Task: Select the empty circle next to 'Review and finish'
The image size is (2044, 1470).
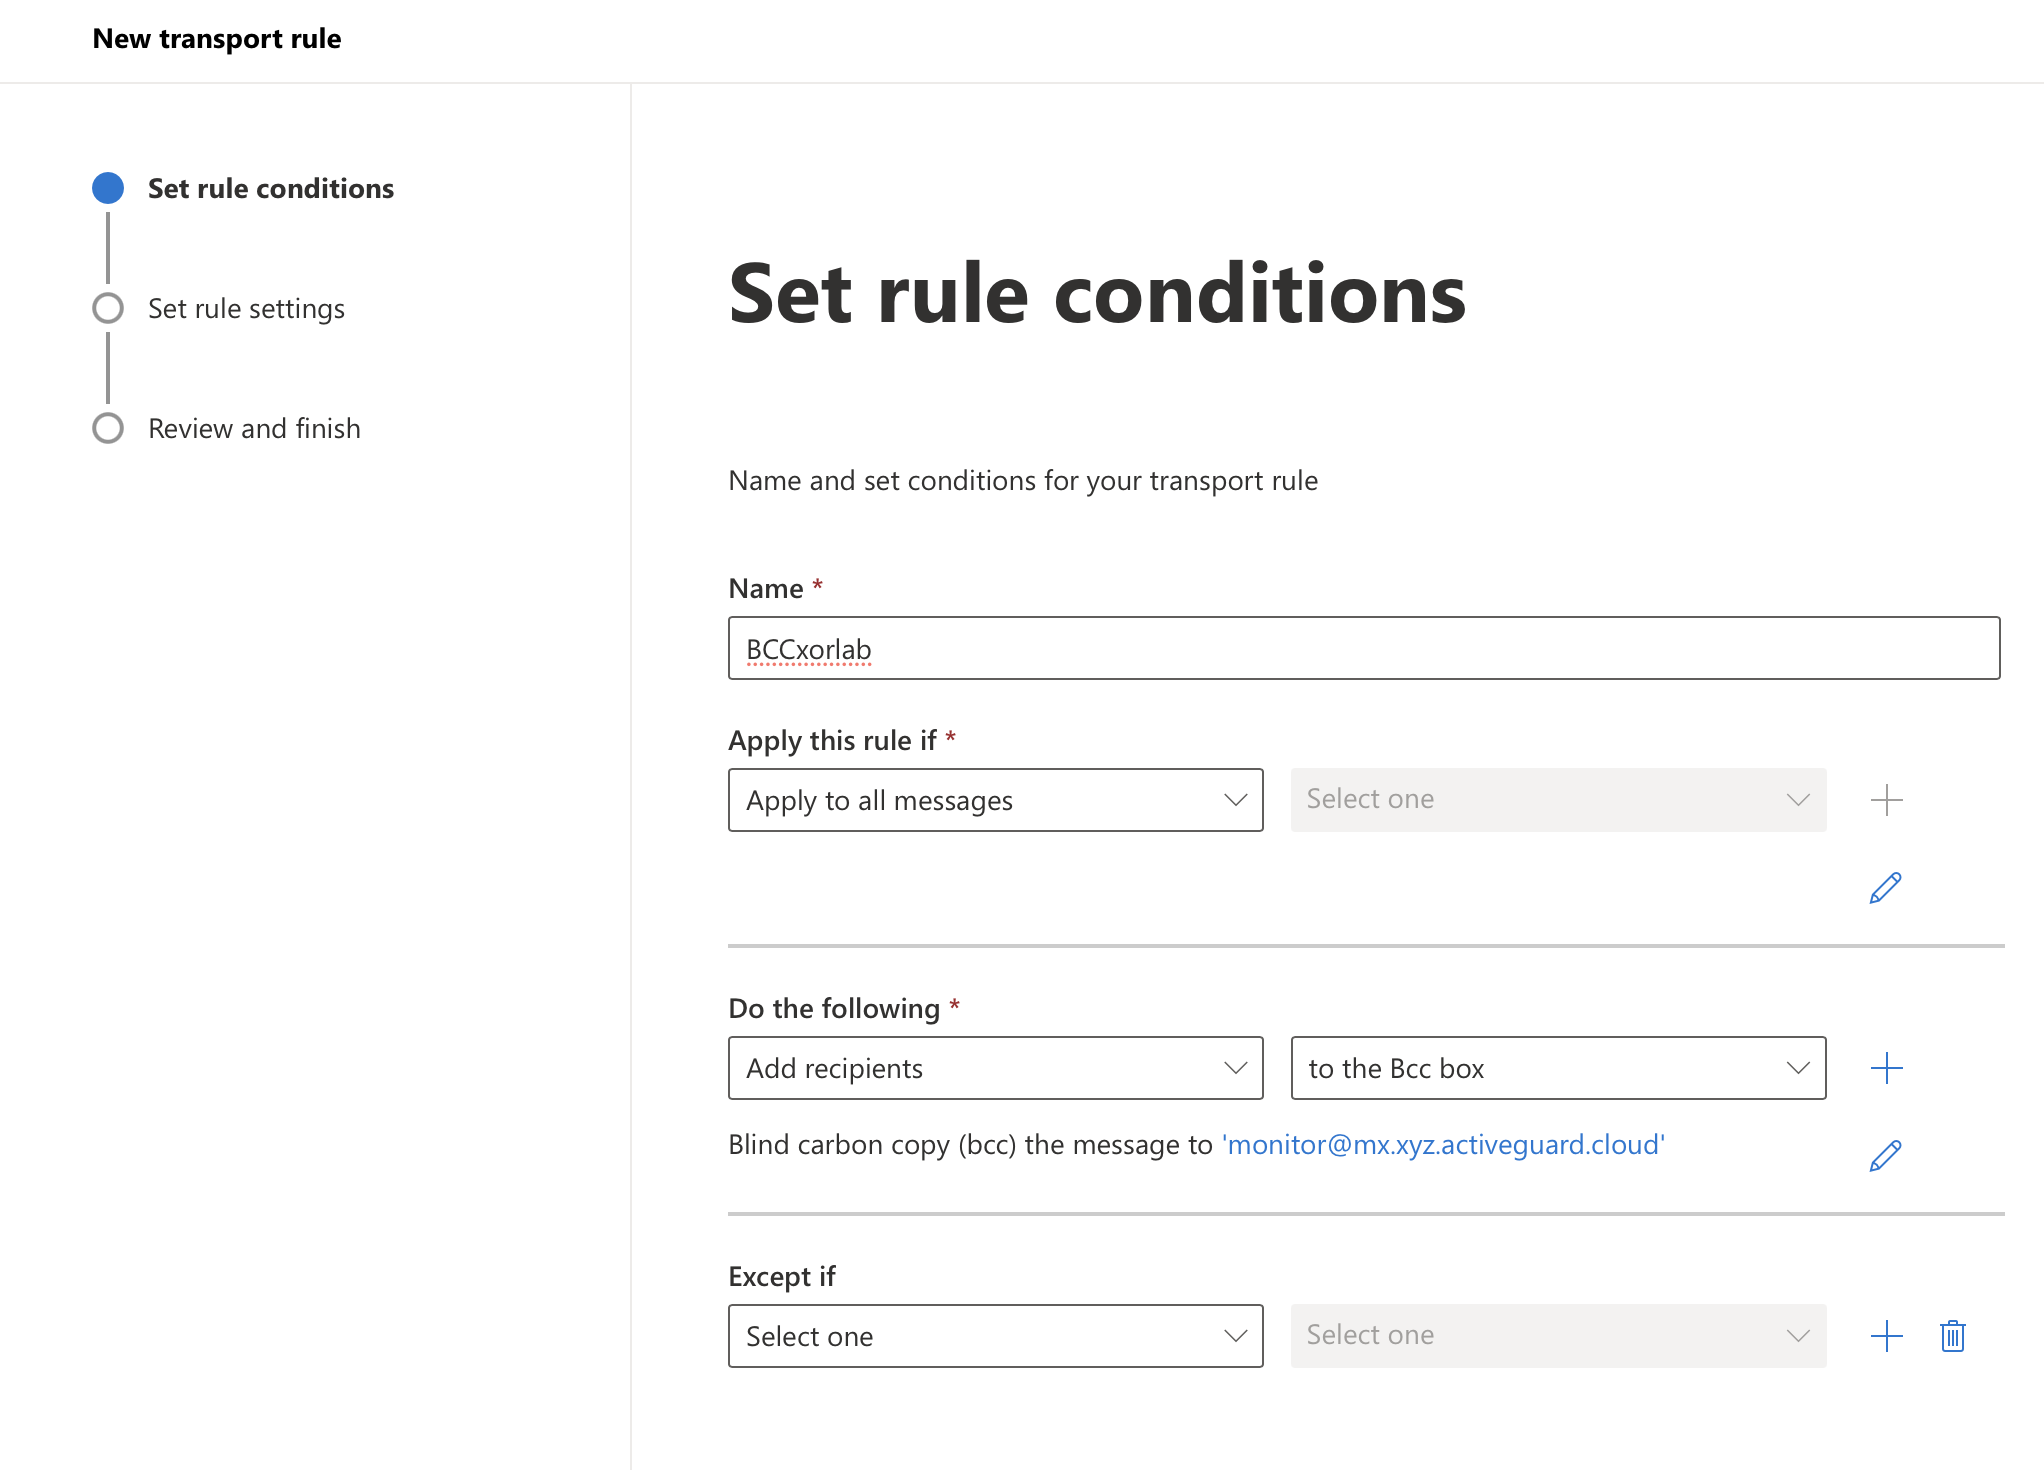Action: [108, 428]
